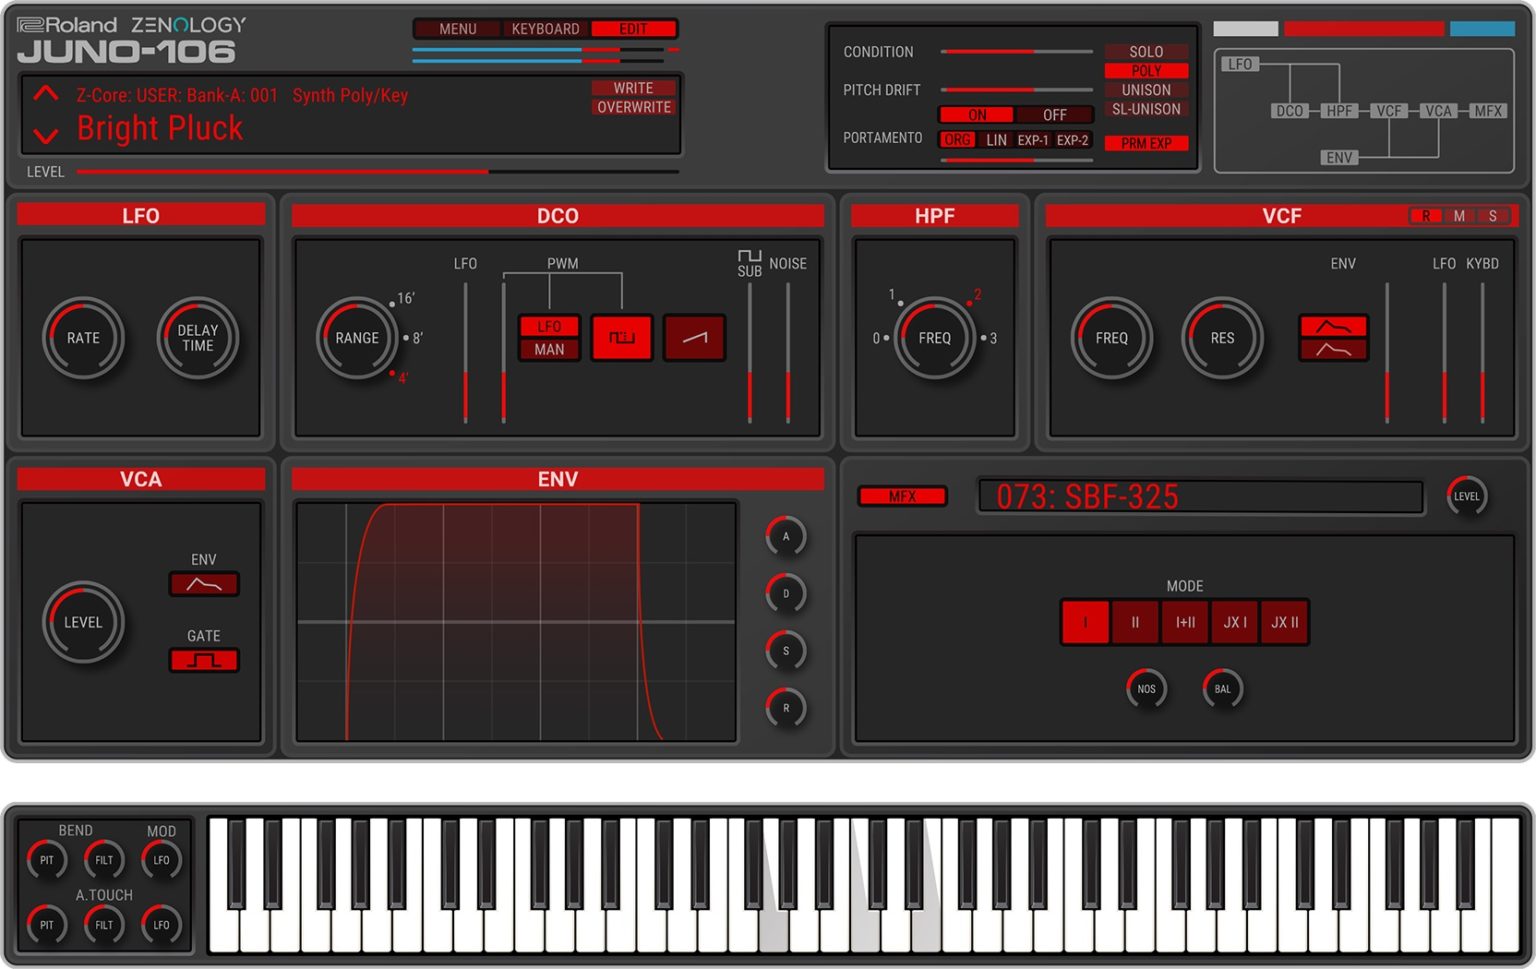
Task: Turn portamento OFF
Action: coord(1054,115)
